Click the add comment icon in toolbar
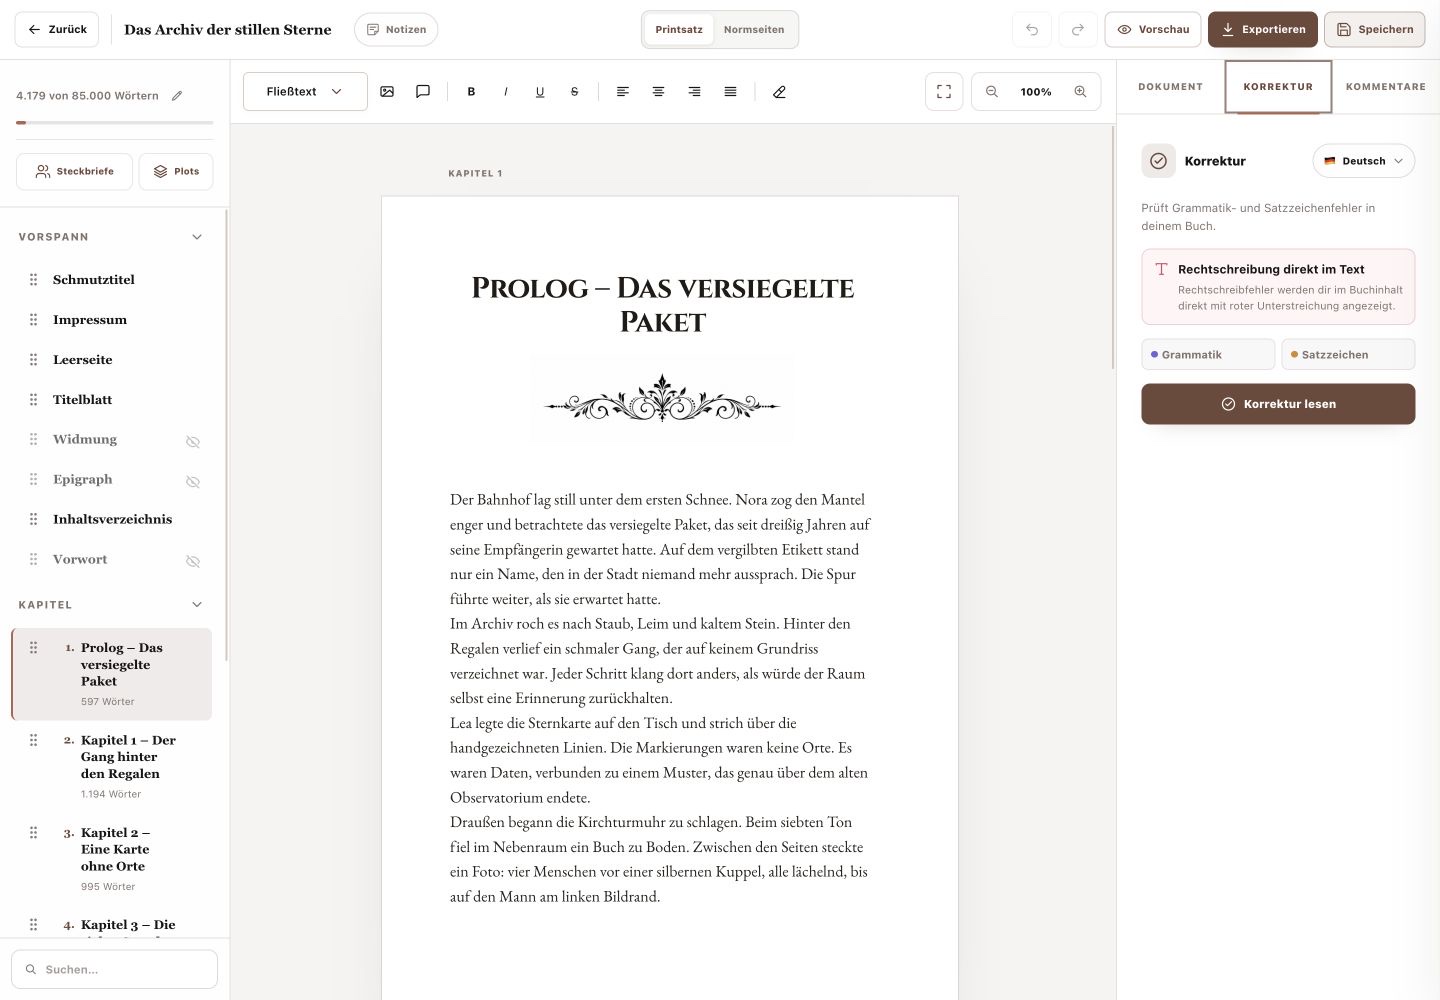This screenshot has height=1000, width=1440. (x=423, y=91)
